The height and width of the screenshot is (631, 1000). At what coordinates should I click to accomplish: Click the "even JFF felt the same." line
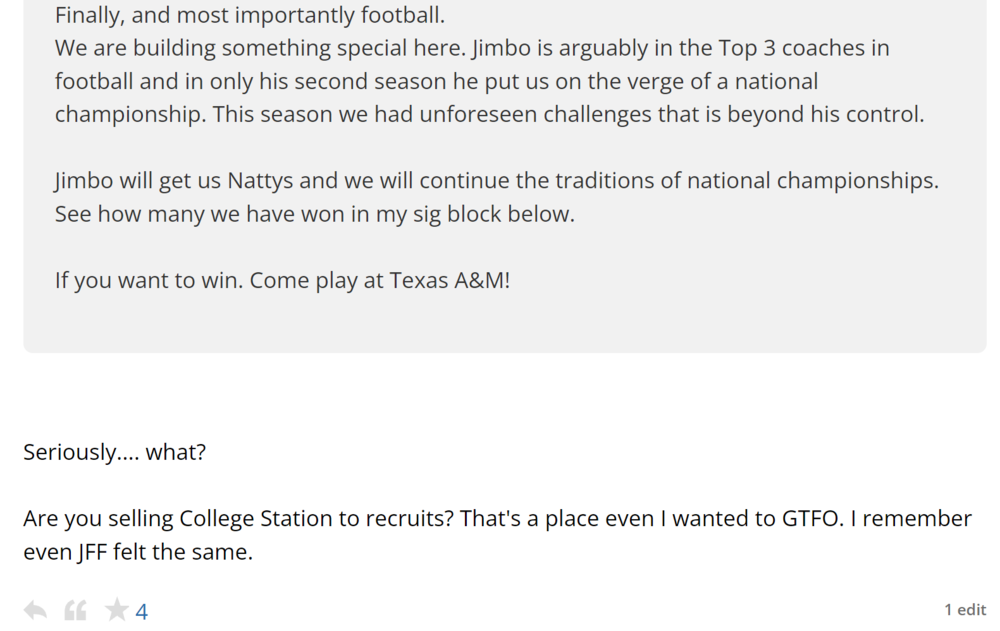point(138,552)
